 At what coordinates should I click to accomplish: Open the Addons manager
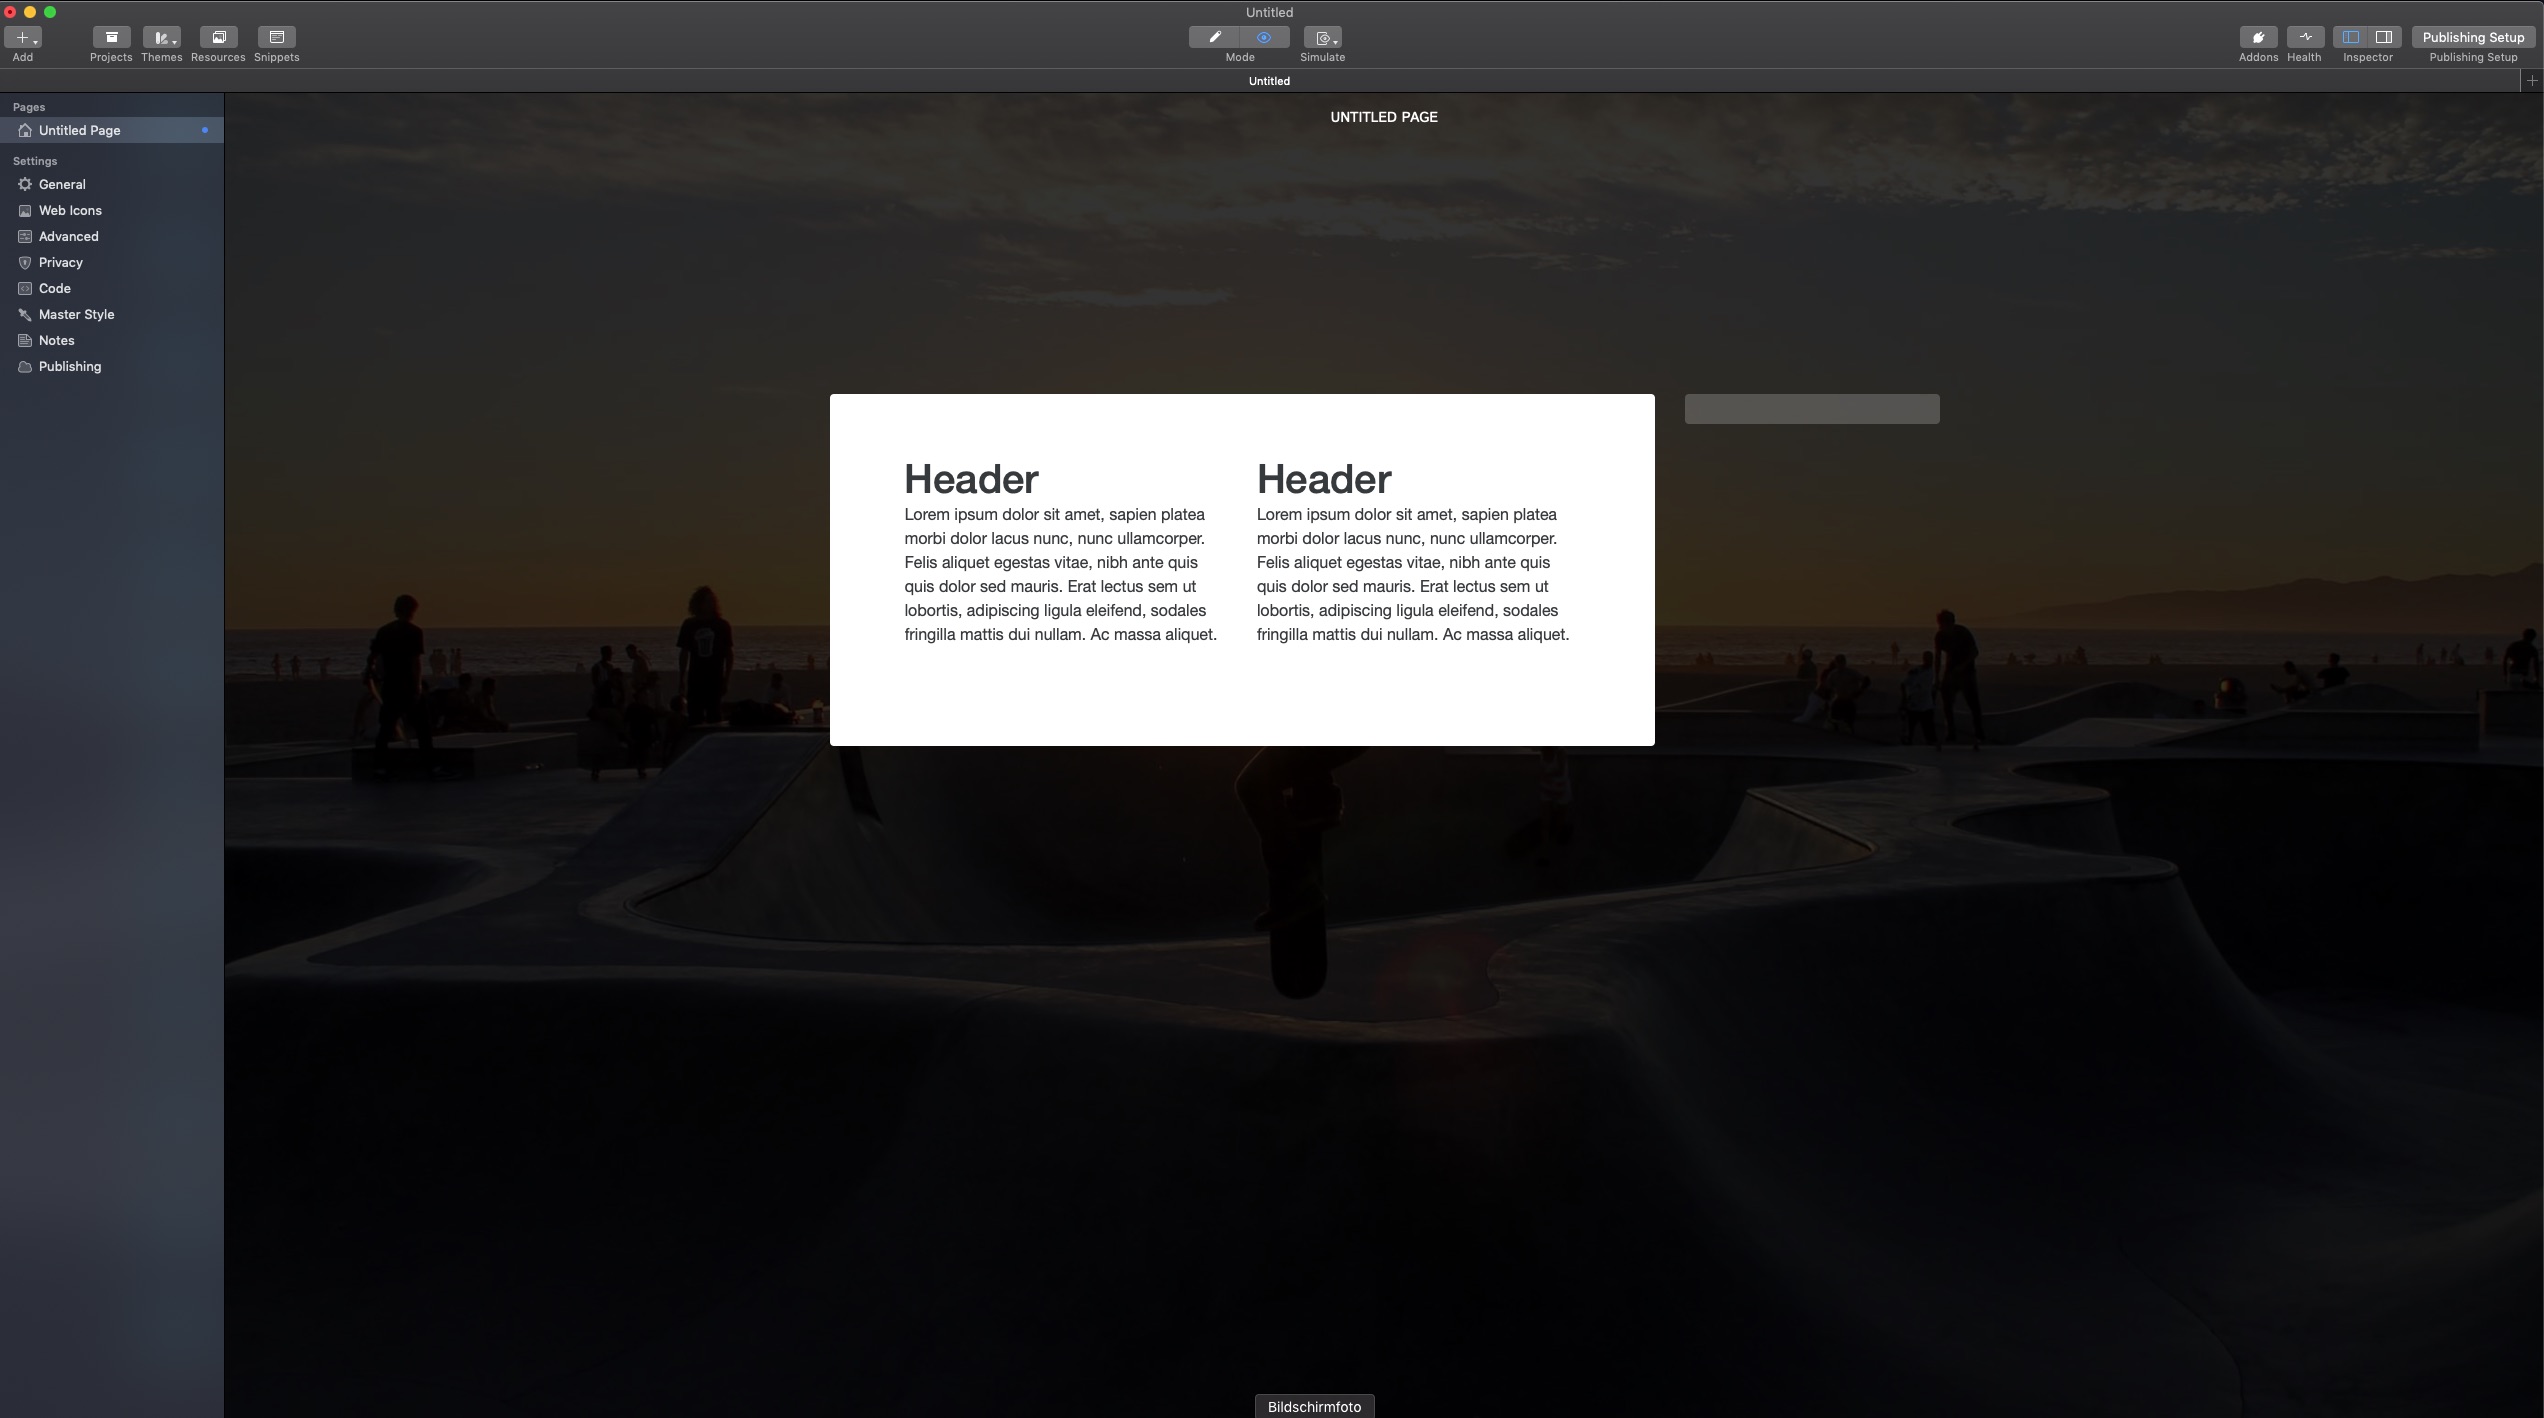(x=2258, y=37)
